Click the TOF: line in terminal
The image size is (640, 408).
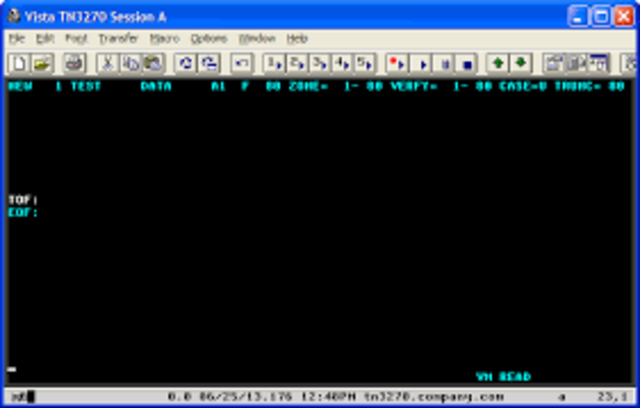(x=23, y=200)
